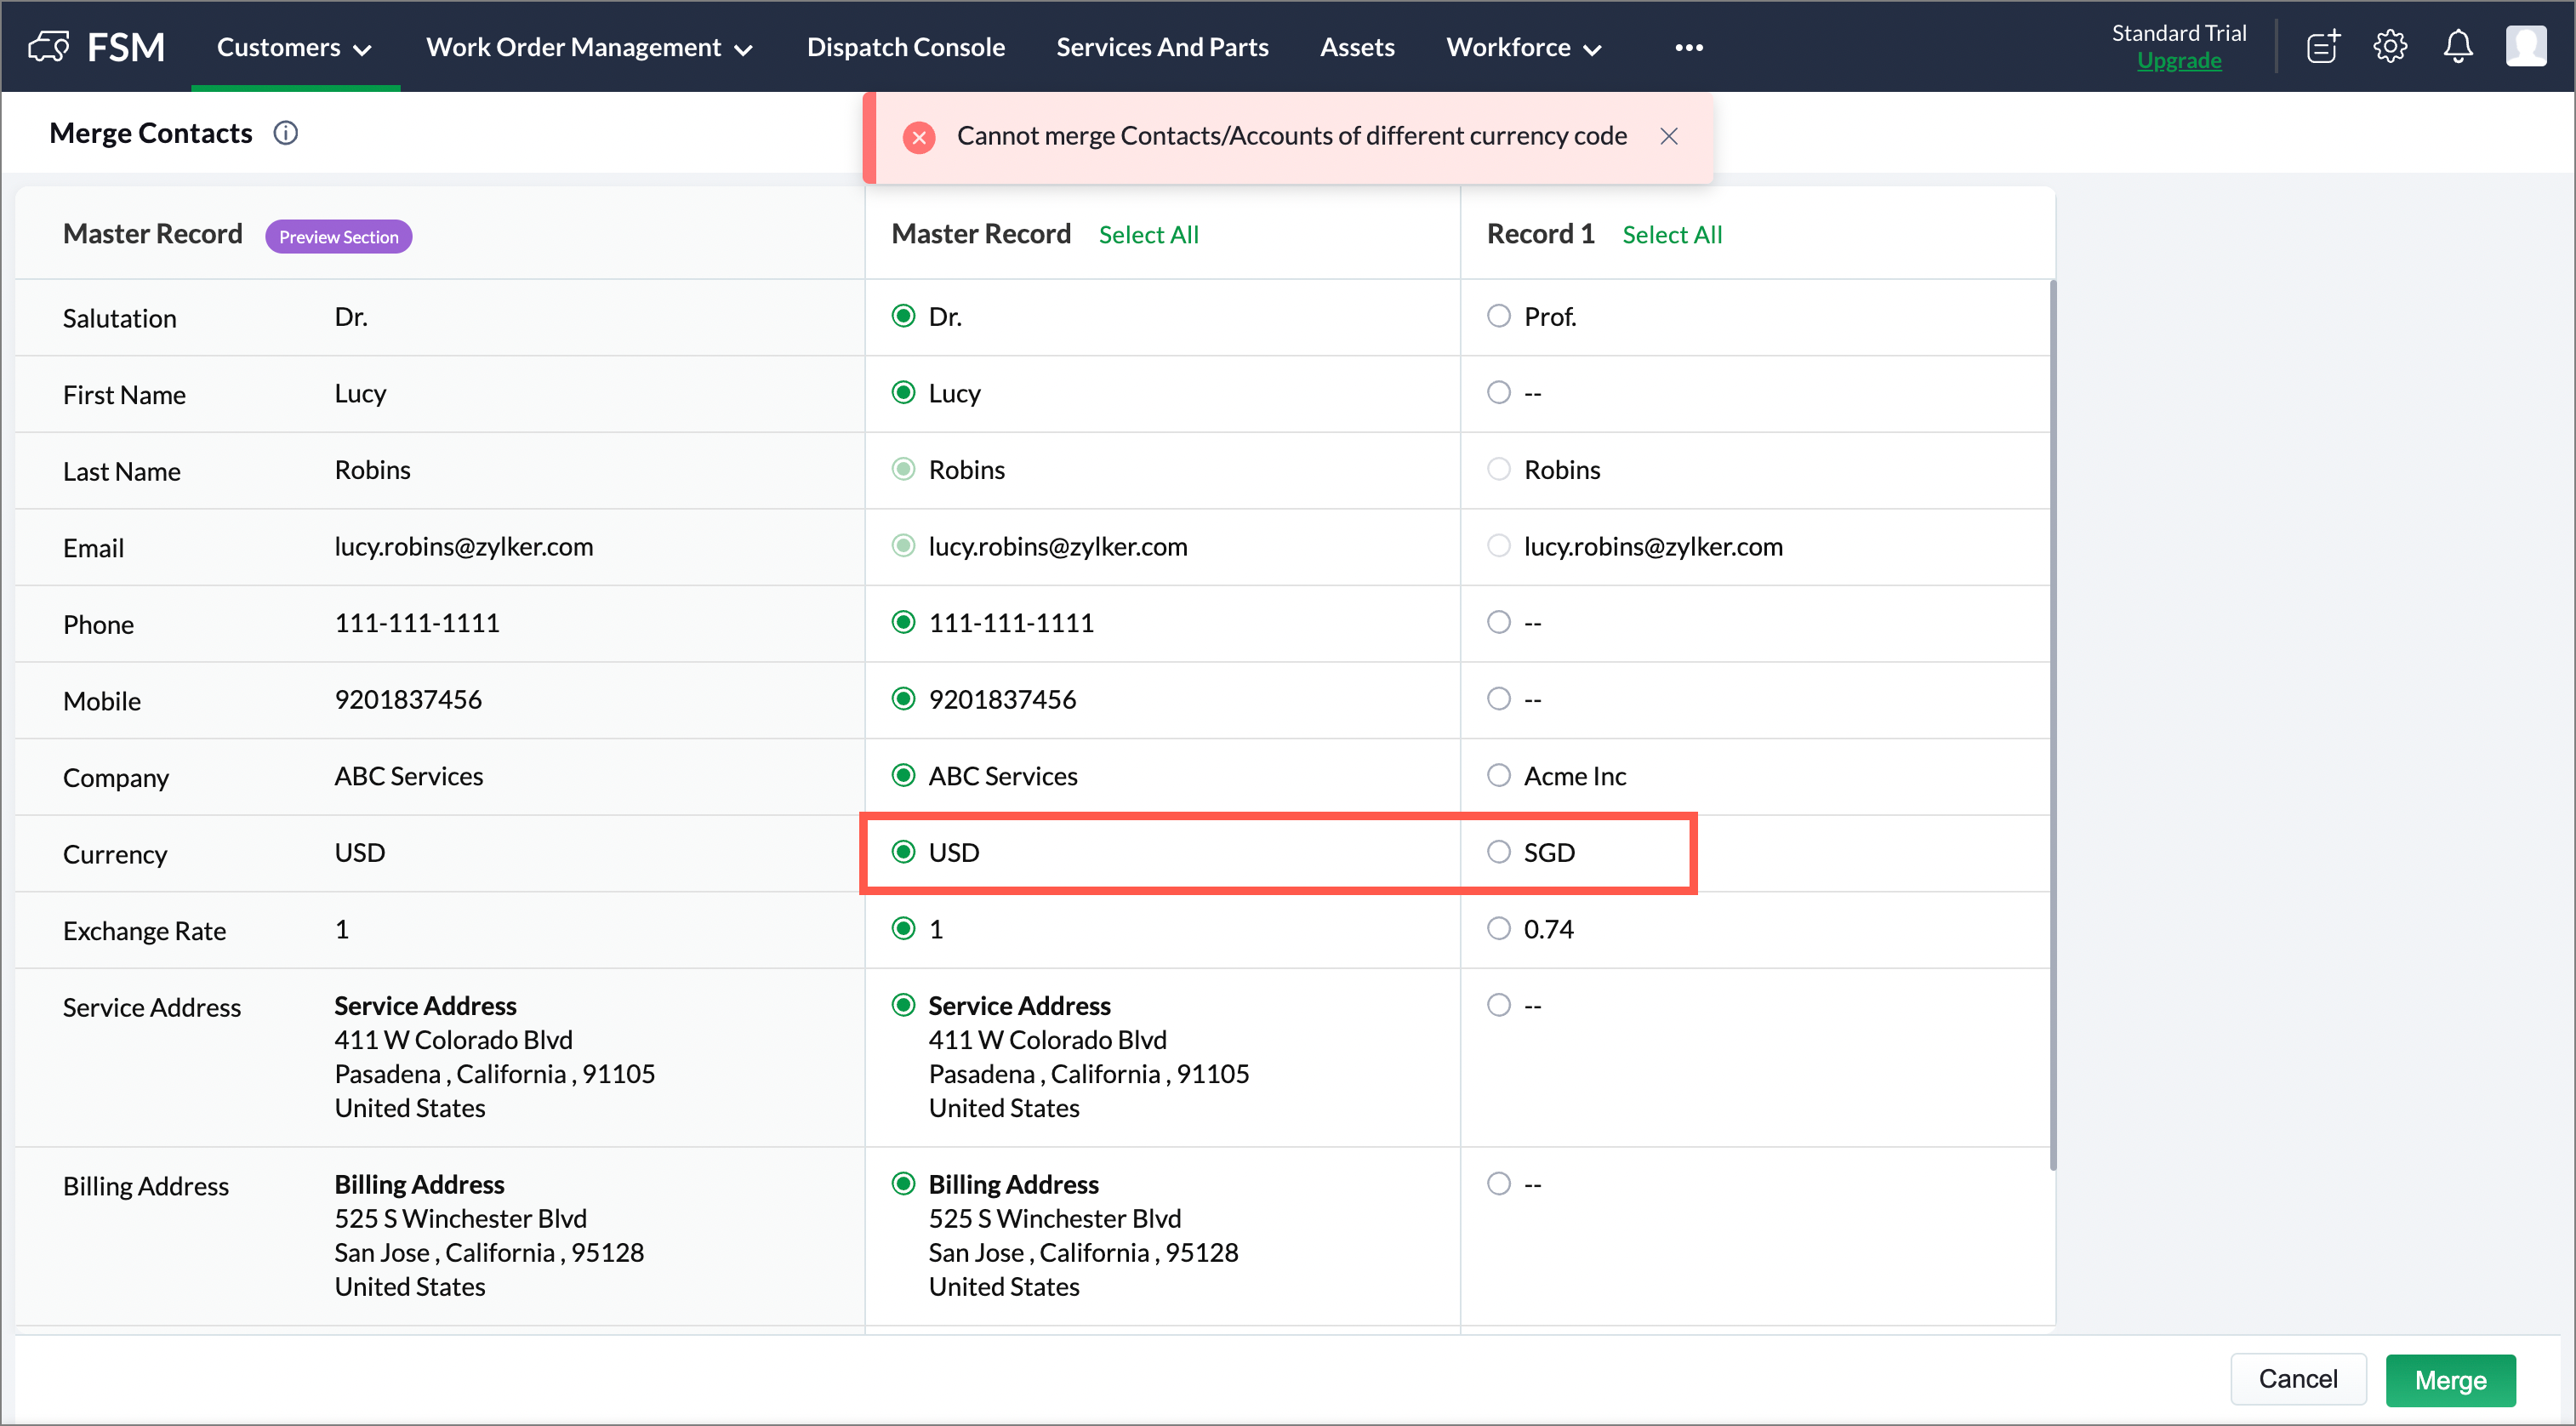Open the info icon beside Merge Contacts

286,133
